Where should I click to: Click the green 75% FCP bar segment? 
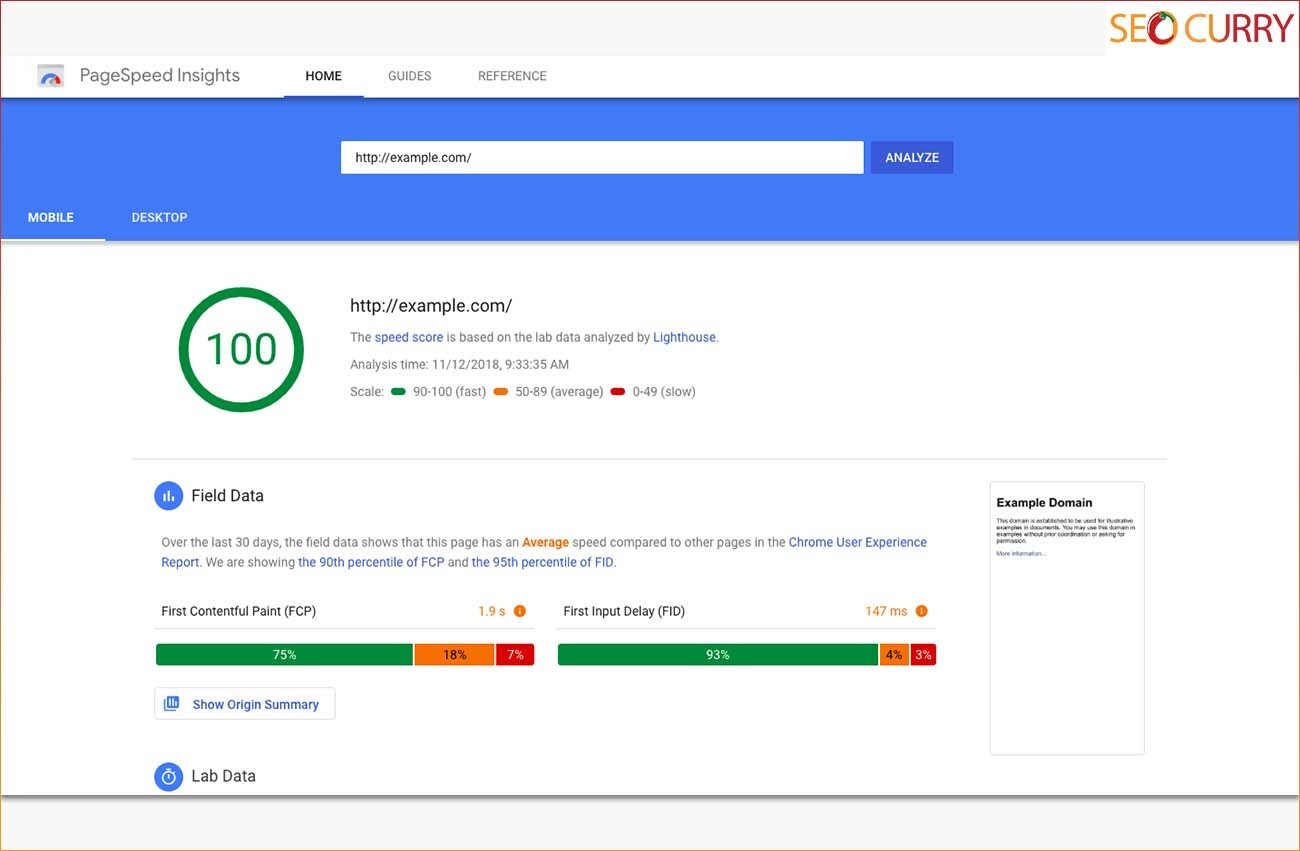click(284, 655)
